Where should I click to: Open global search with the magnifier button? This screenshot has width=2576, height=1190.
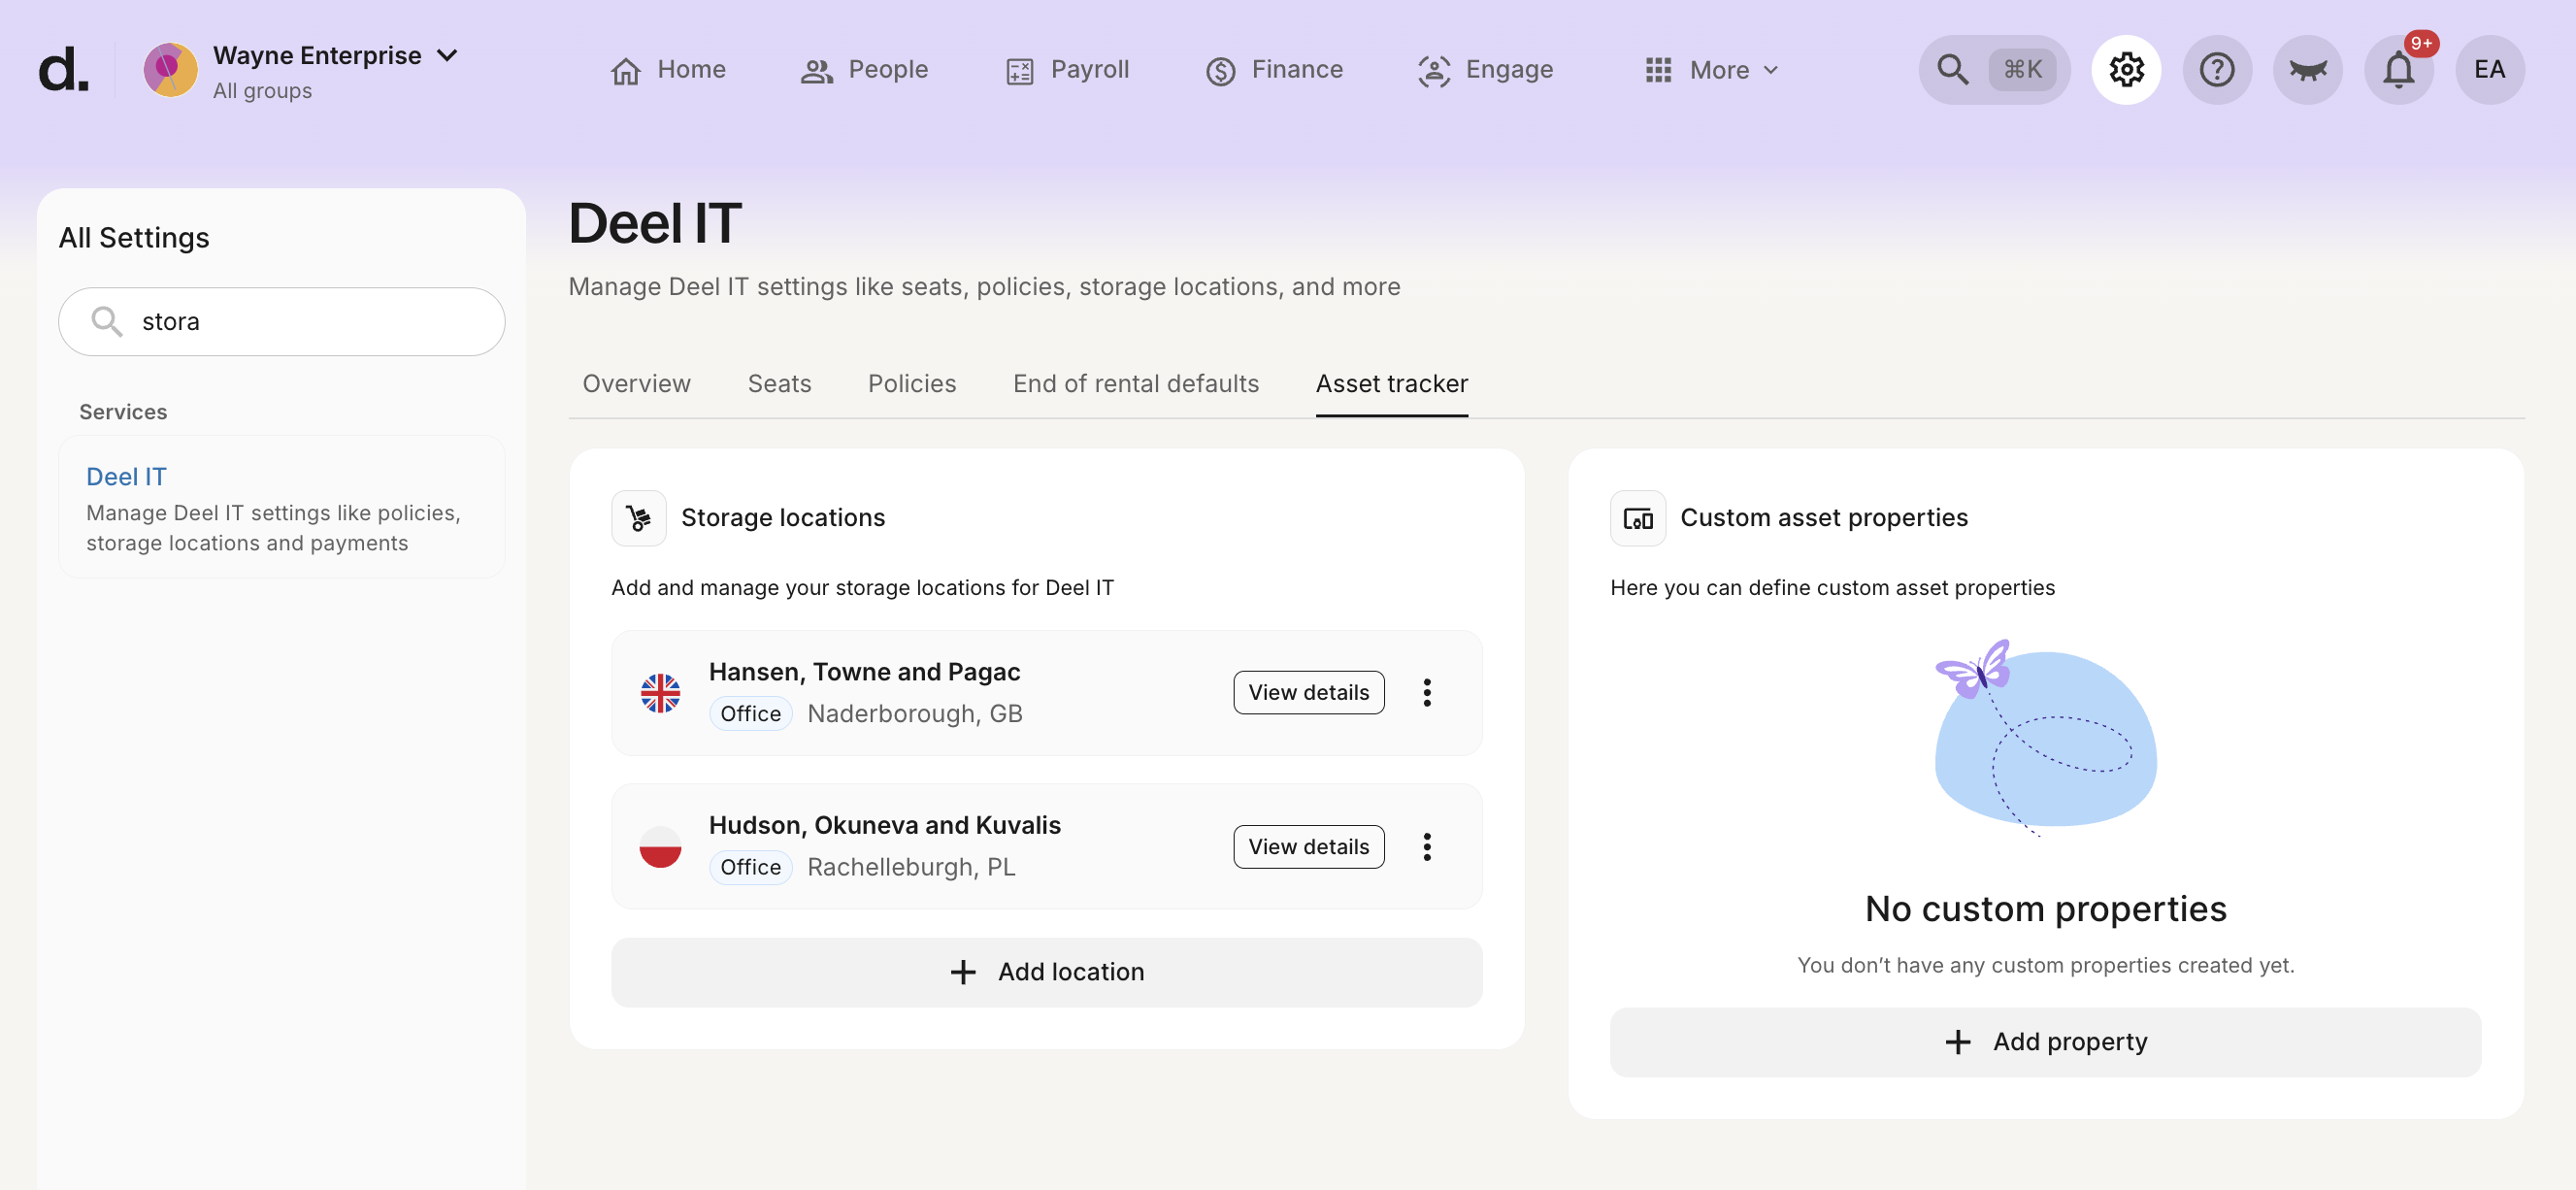pos(1994,70)
